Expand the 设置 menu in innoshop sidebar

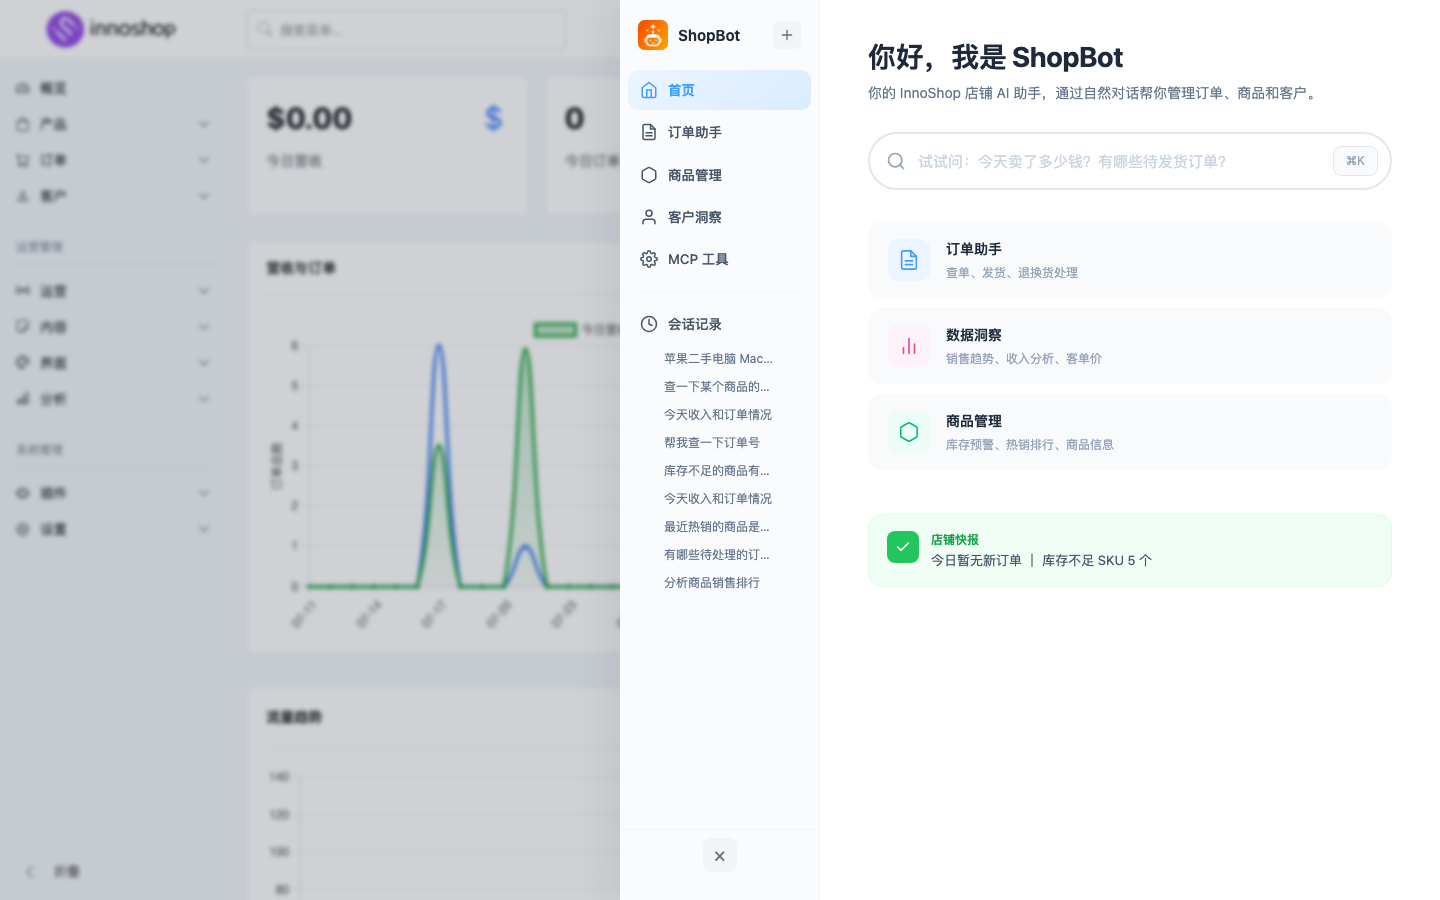(x=113, y=529)
